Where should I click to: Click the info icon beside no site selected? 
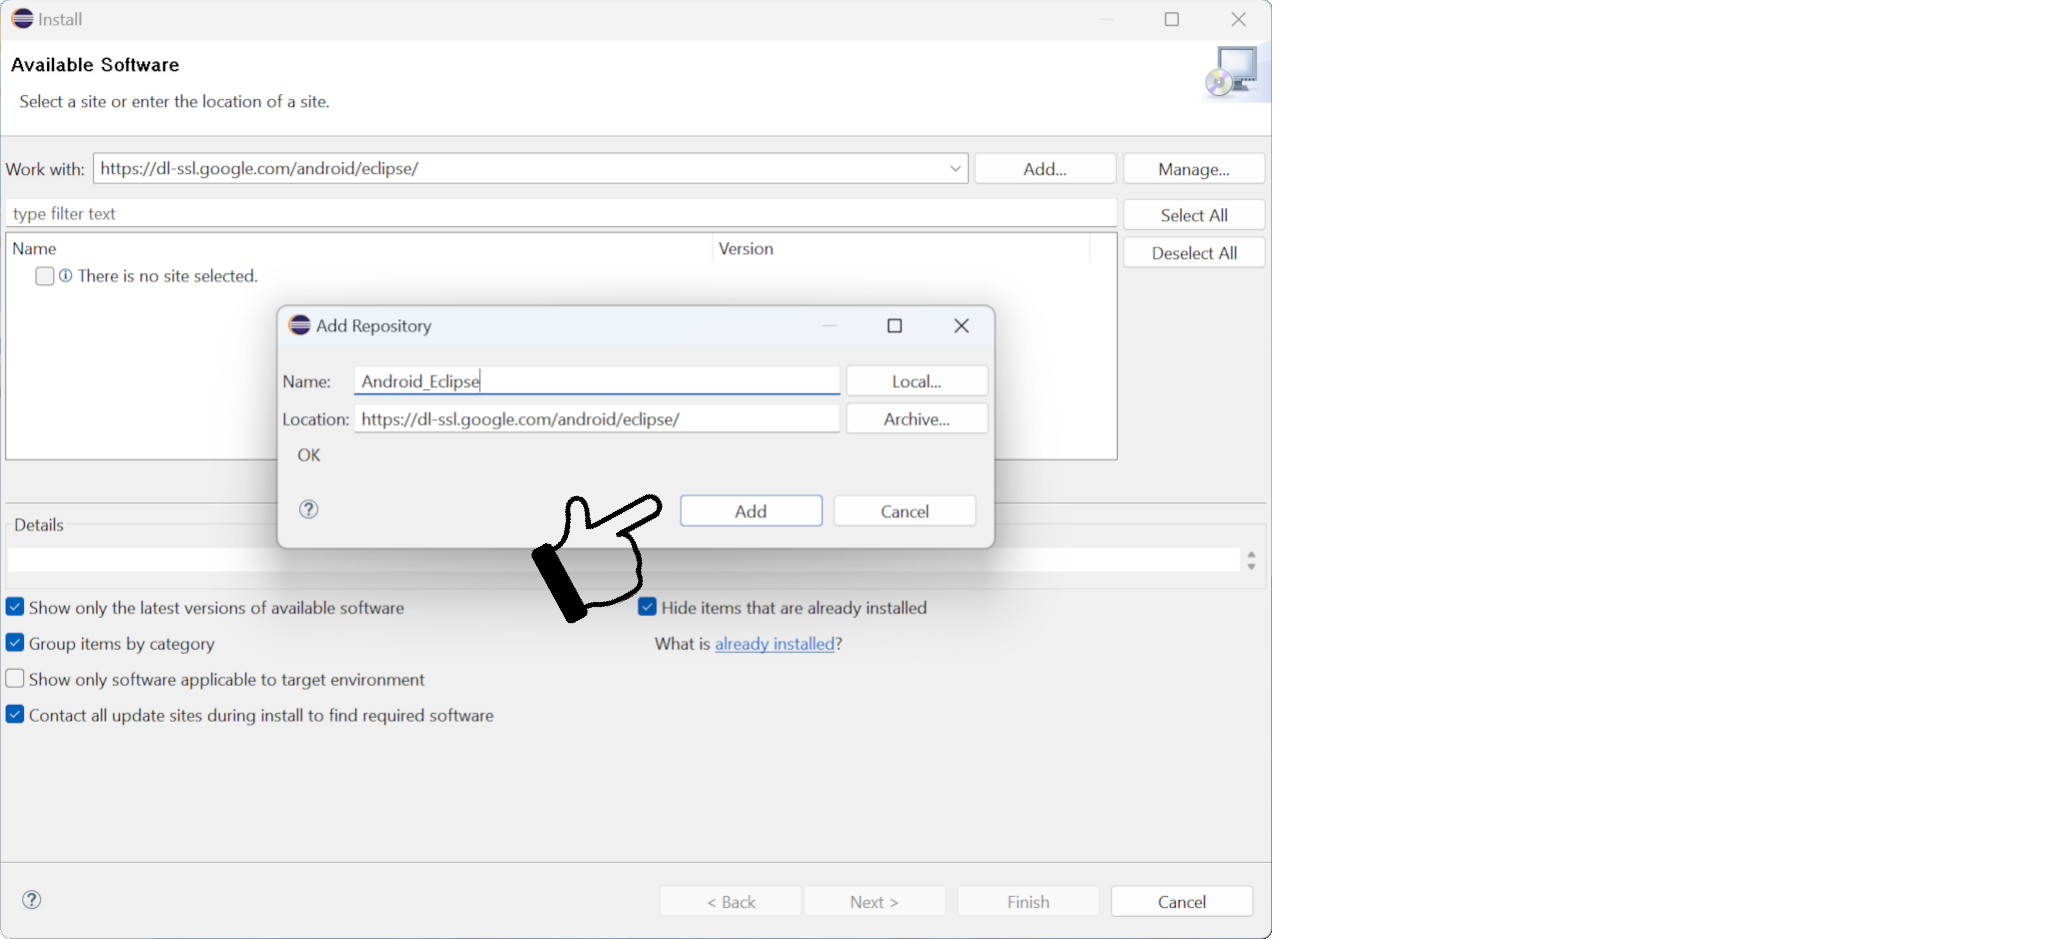pos(66,275)
